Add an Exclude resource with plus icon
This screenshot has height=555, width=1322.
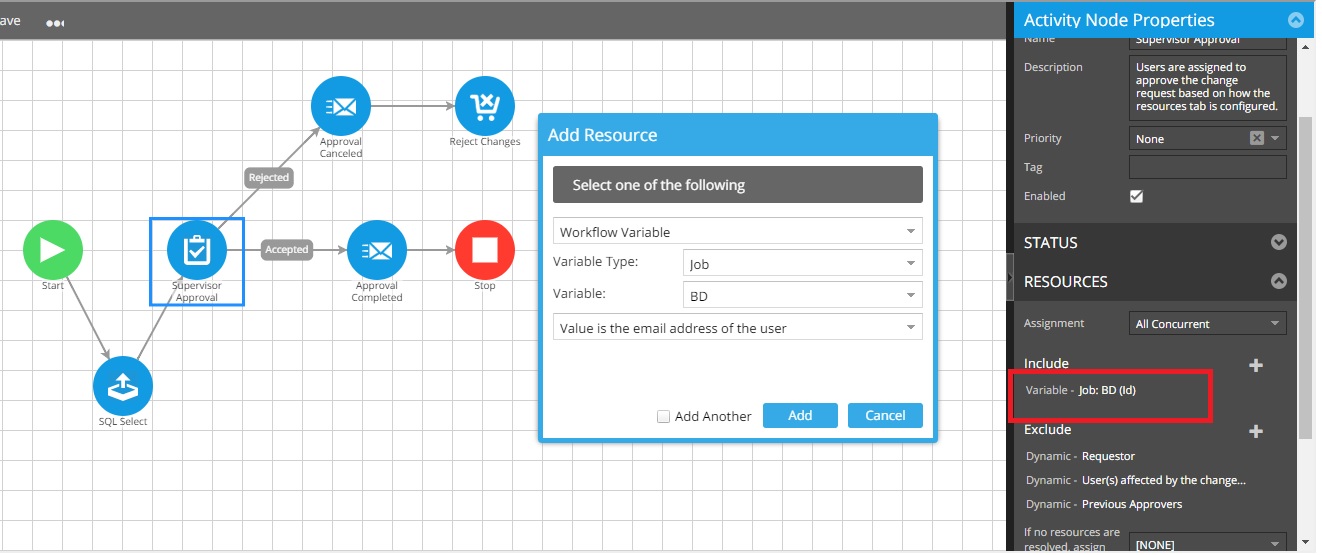coord(1256,431)
